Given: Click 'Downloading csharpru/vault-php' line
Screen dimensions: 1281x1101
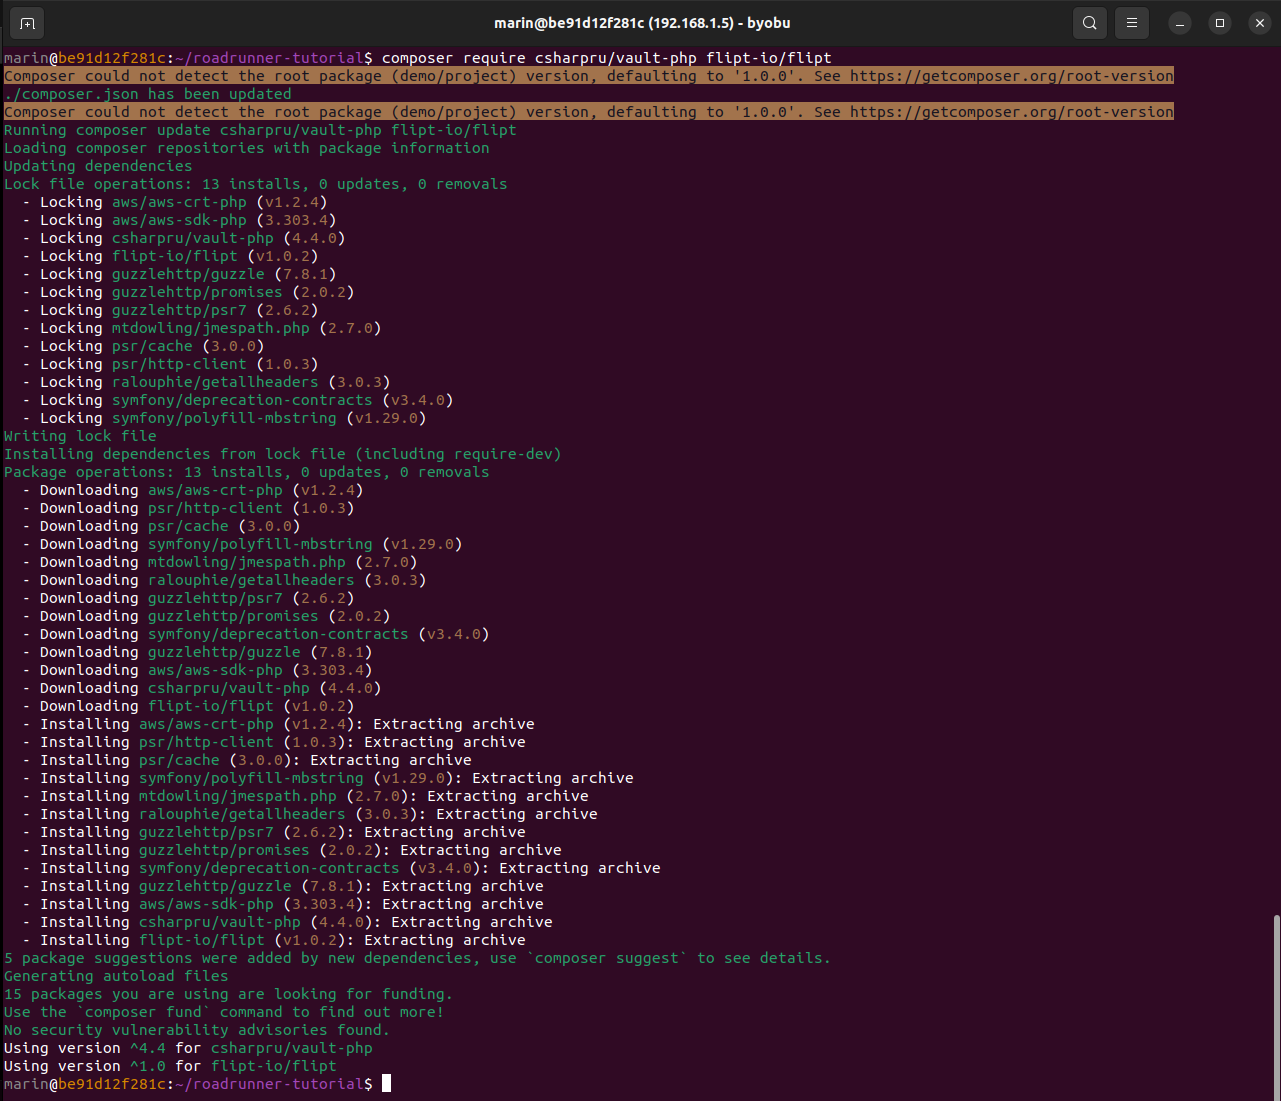Looking at the screenshot, I should click(202, 688).
